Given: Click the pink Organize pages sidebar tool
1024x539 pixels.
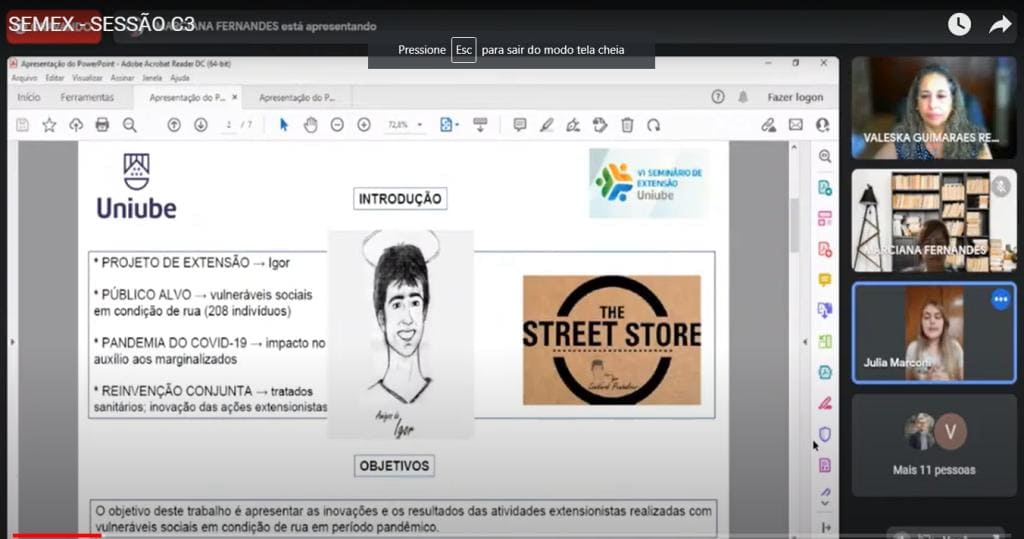Looking at the screenshot, I should 825,218.
